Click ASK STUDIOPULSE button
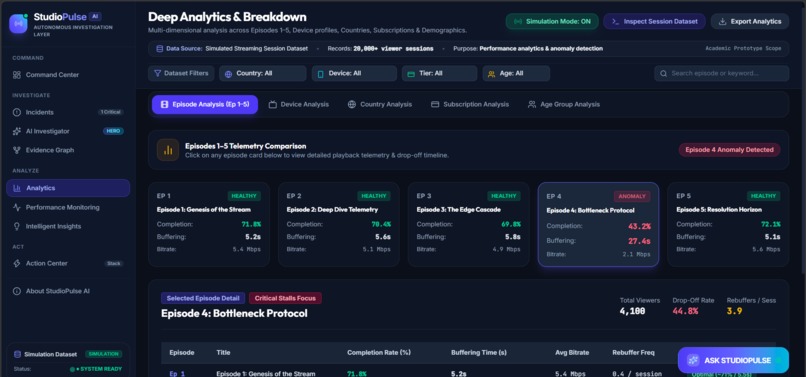The width and height of the screenshot is (806, 377). pyautogui.click(x=733, y=361)
